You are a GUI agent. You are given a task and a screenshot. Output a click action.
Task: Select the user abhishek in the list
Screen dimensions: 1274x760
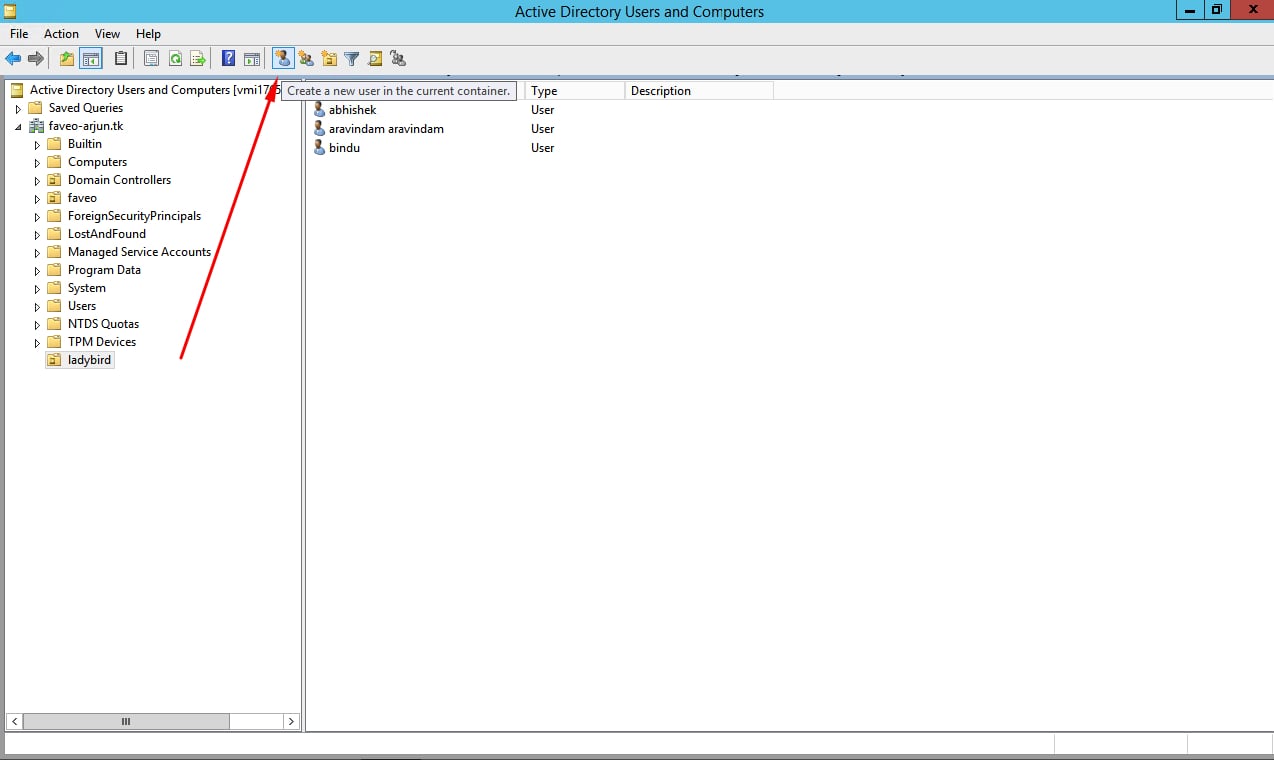(x=352, y=110)
